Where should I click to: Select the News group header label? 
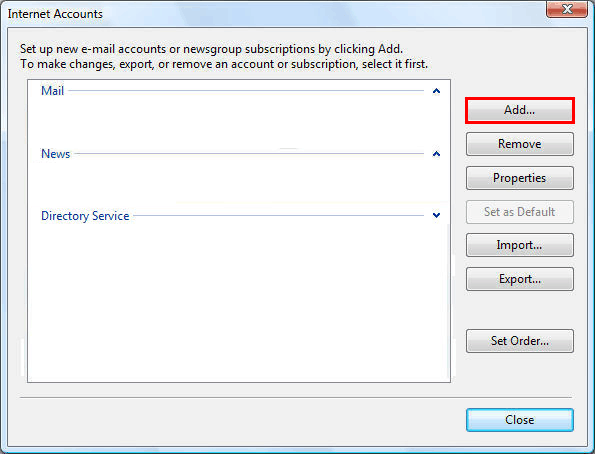click(x=55, y=154)
